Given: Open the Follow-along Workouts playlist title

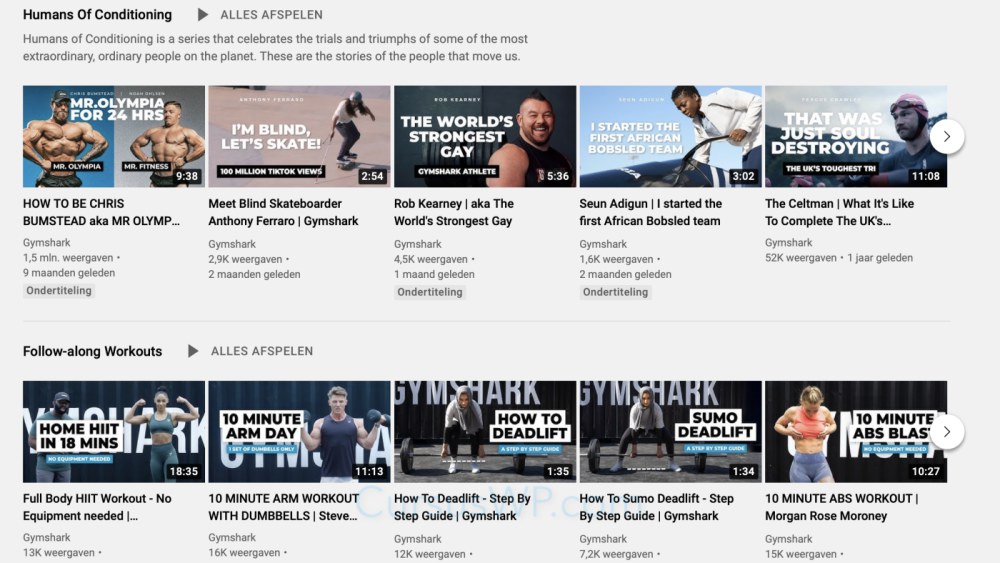Looking at the screenshot, I should tap(92, 351).
